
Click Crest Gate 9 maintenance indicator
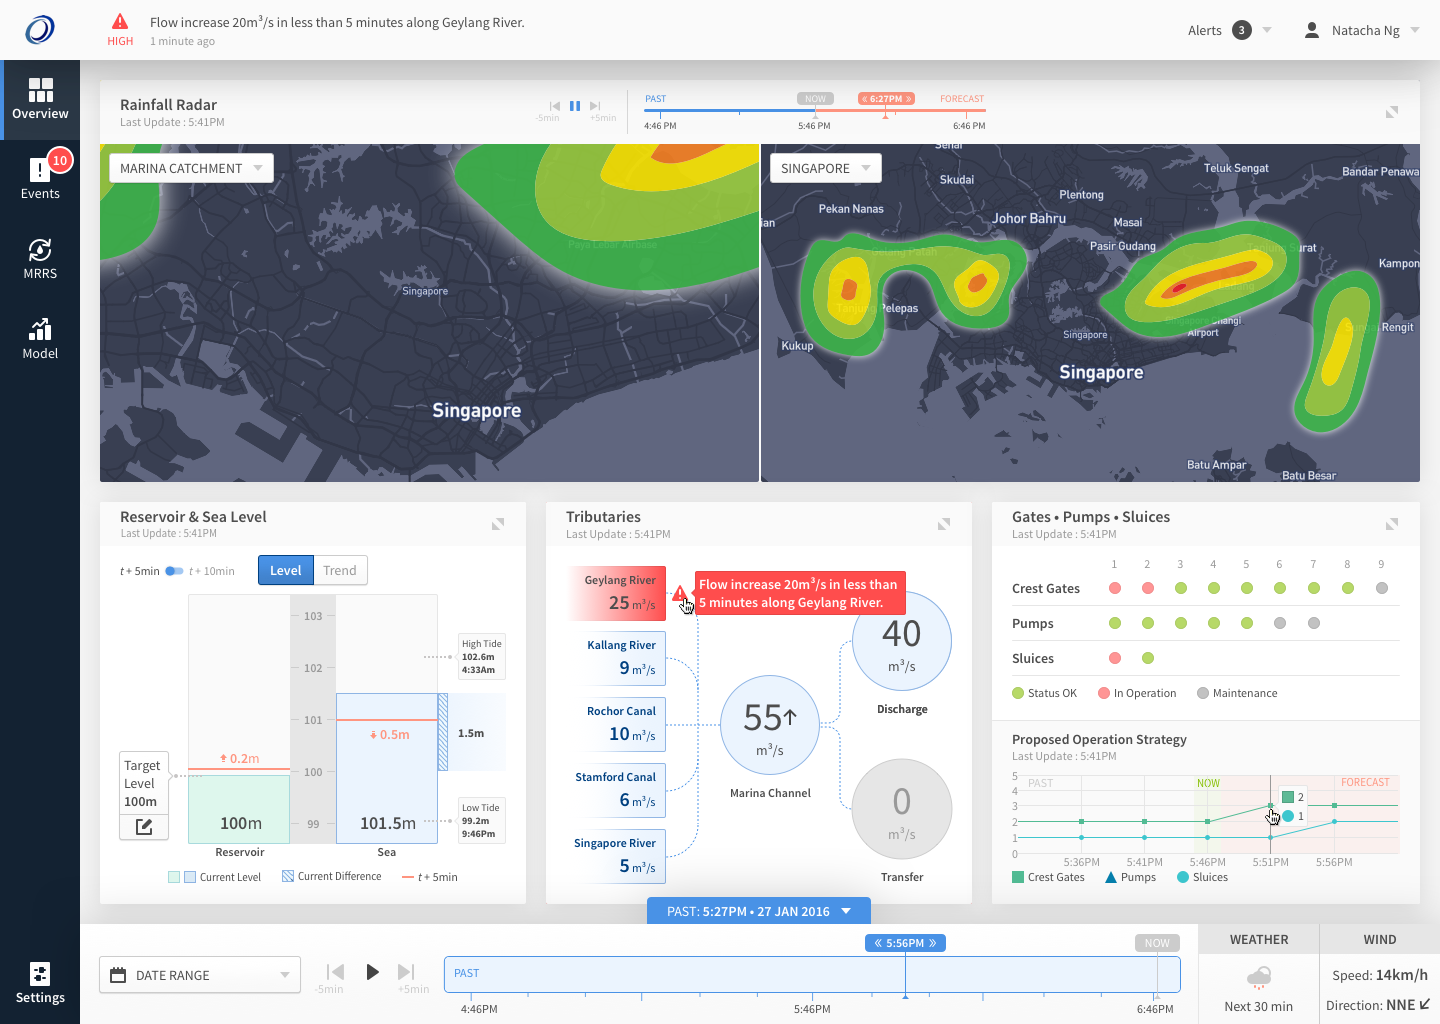click(1382, 588)
